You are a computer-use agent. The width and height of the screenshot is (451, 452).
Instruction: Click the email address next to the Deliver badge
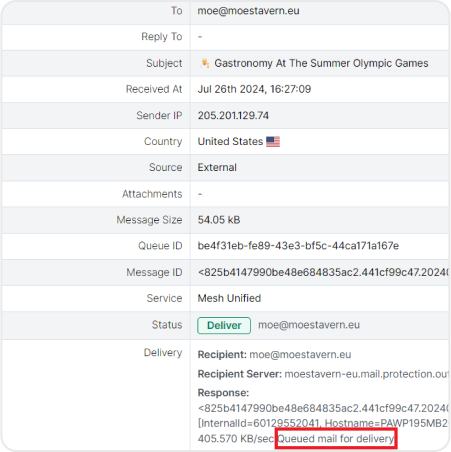[x=309, y=325]
